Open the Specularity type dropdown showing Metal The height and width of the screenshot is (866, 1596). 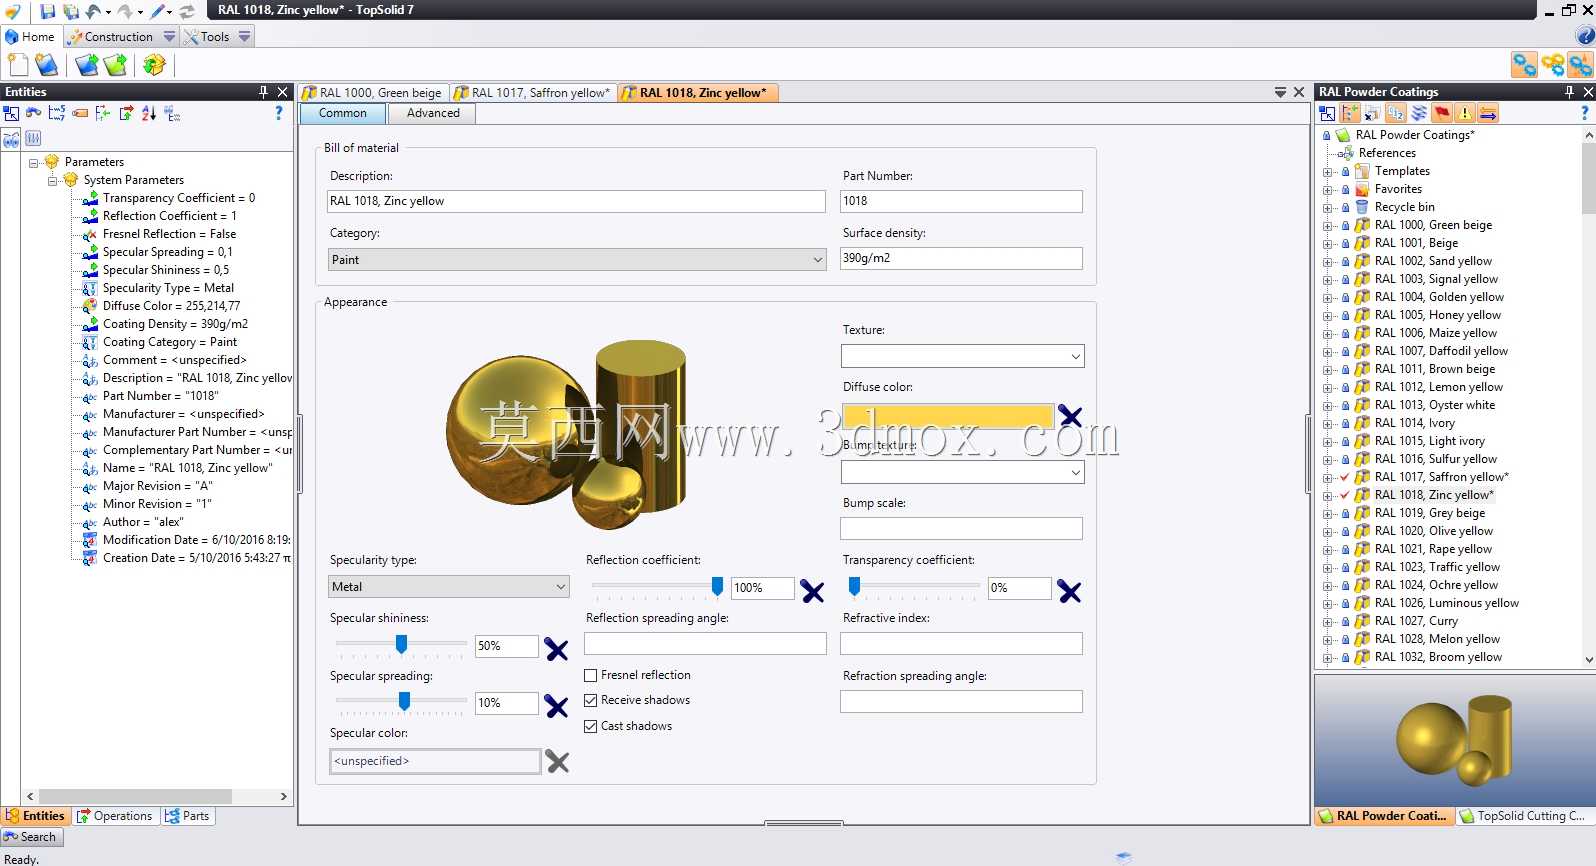(x=449, y=587)
